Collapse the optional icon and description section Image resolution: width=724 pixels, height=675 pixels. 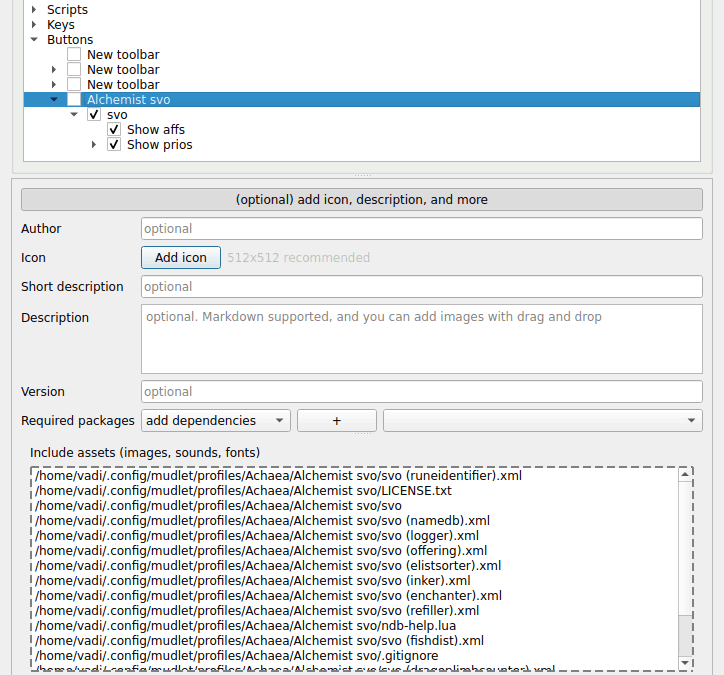click(362, 199)
